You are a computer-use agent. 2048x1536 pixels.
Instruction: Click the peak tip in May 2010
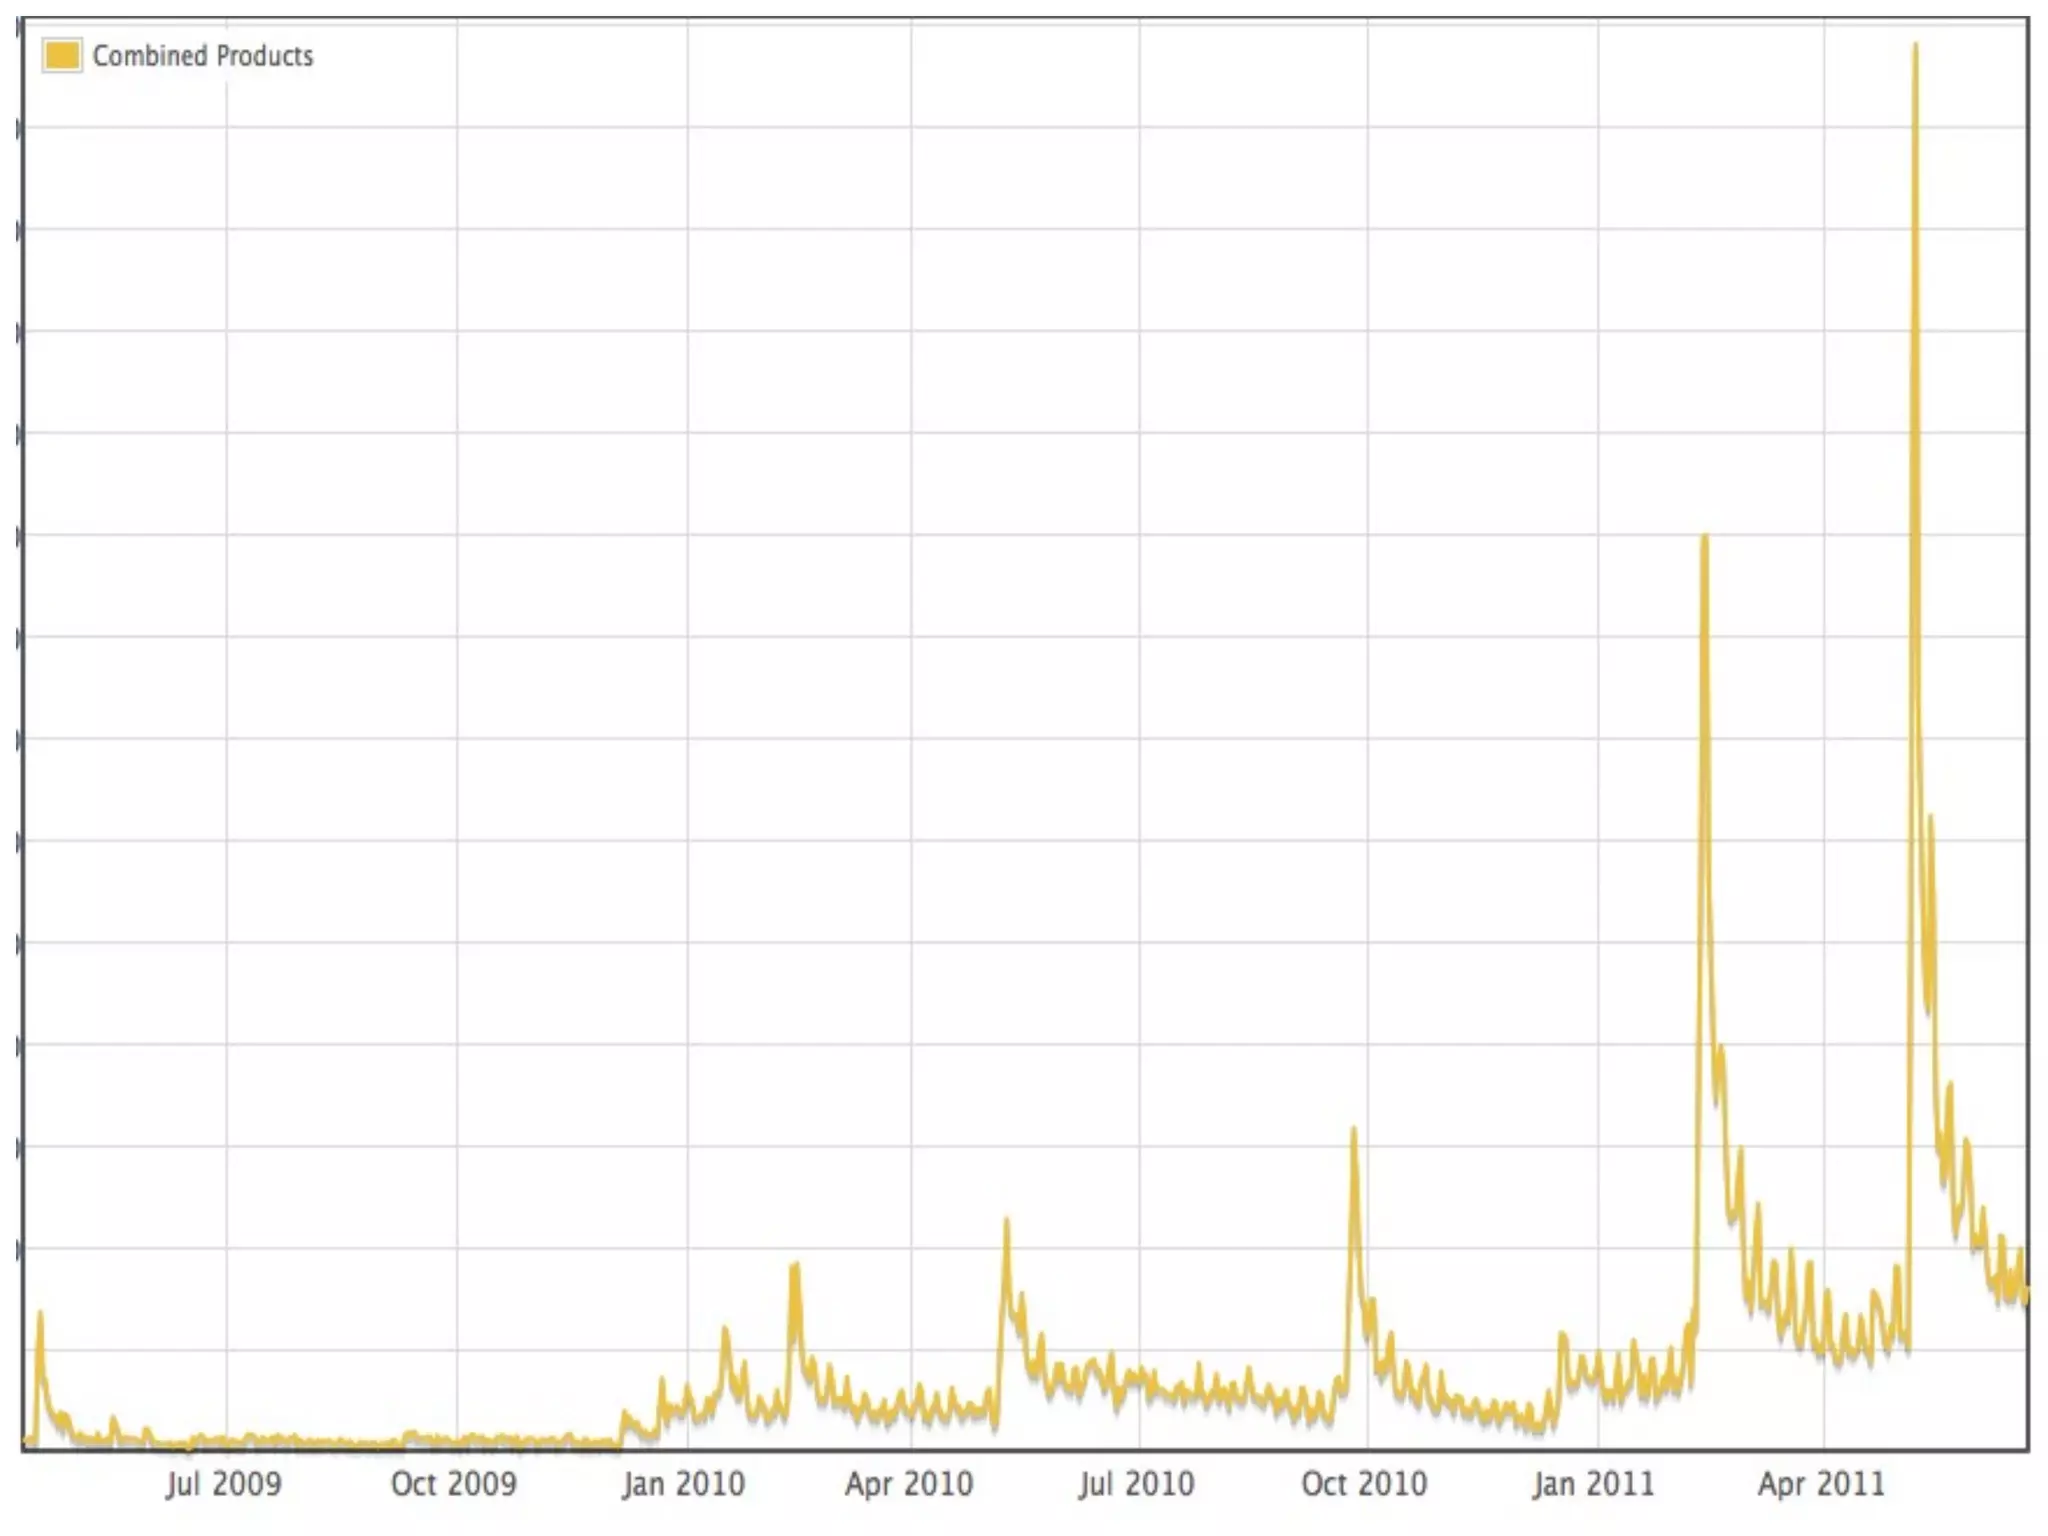click(x=1007, y=1221)
